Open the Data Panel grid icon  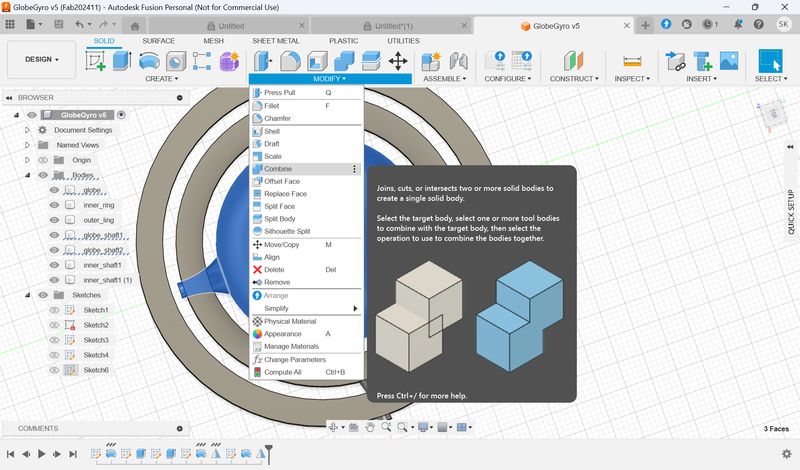(x=10, y=24)
